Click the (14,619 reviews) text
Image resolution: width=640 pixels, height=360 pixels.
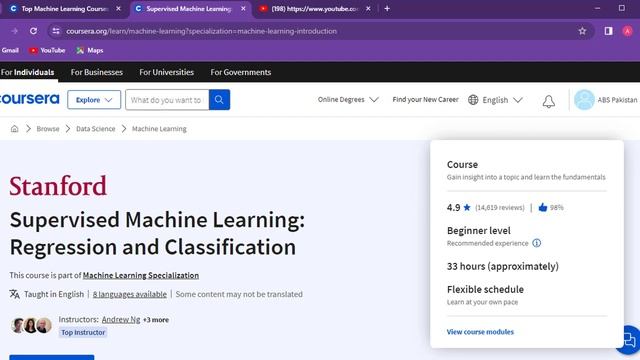click(500, 207)
